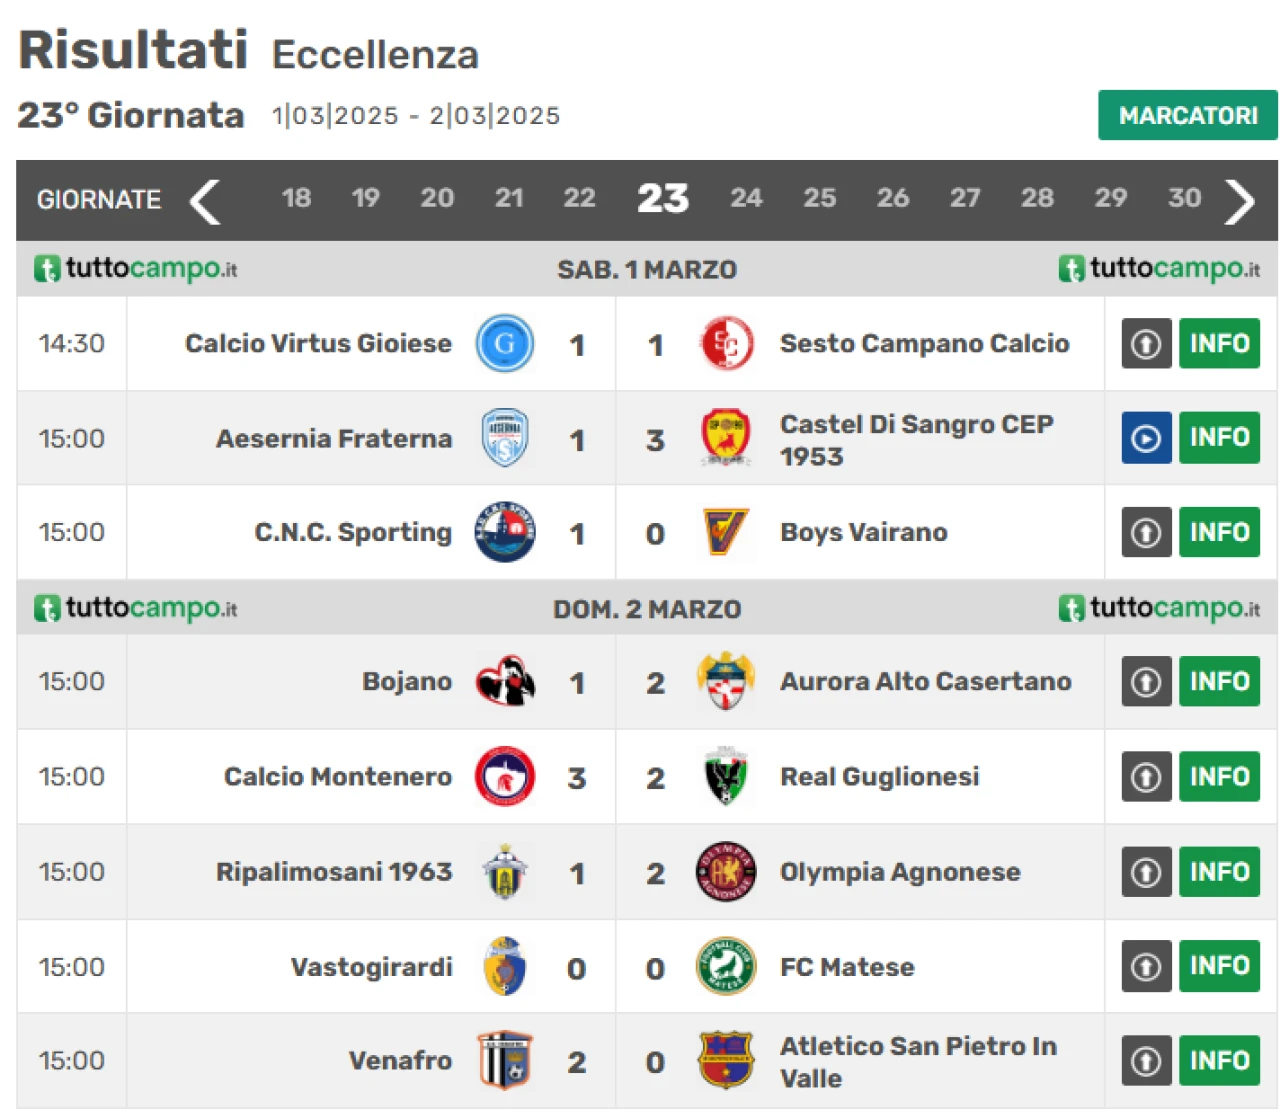Advance giornate list with right chevron
The height and width of the screenshot is (1118, 1280).
point(1240,201)
